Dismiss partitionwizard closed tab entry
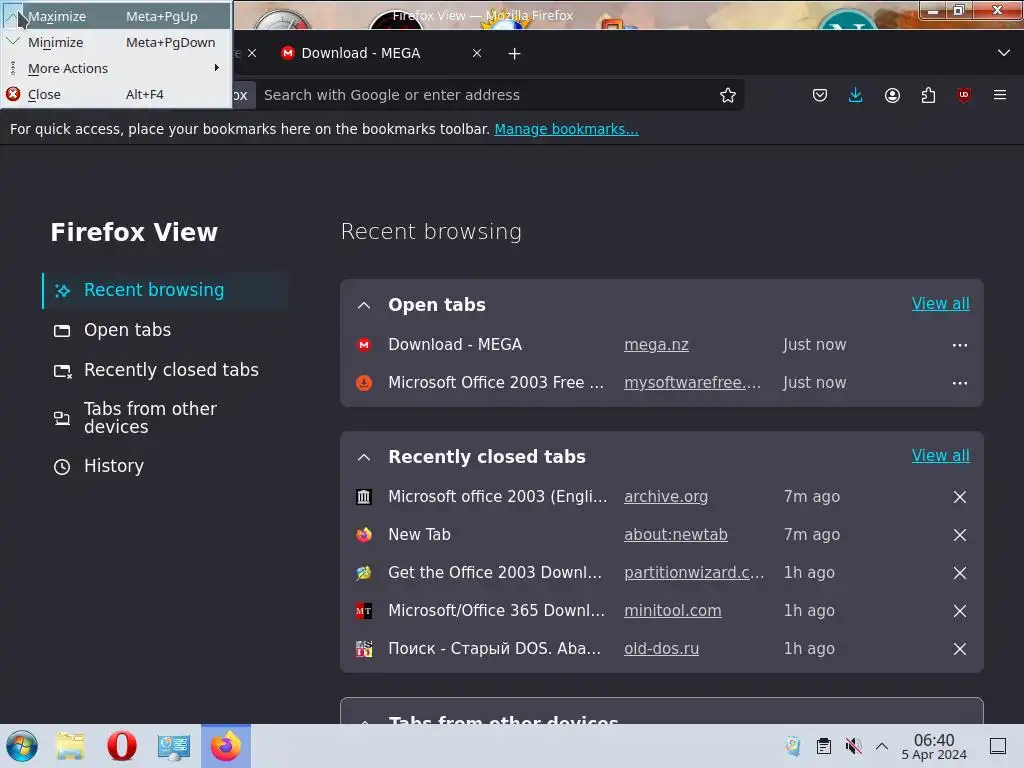The width and height of the screenshot is (1024, 768). coord(959,573)
